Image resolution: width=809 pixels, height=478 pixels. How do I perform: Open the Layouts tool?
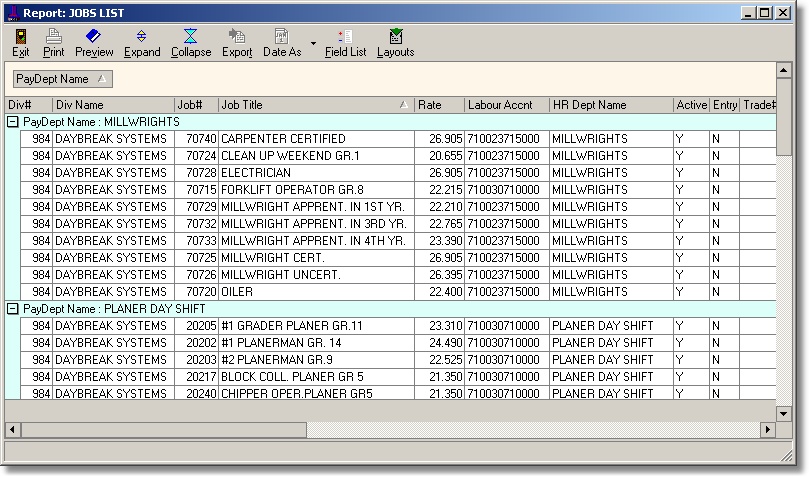[395, 43]
